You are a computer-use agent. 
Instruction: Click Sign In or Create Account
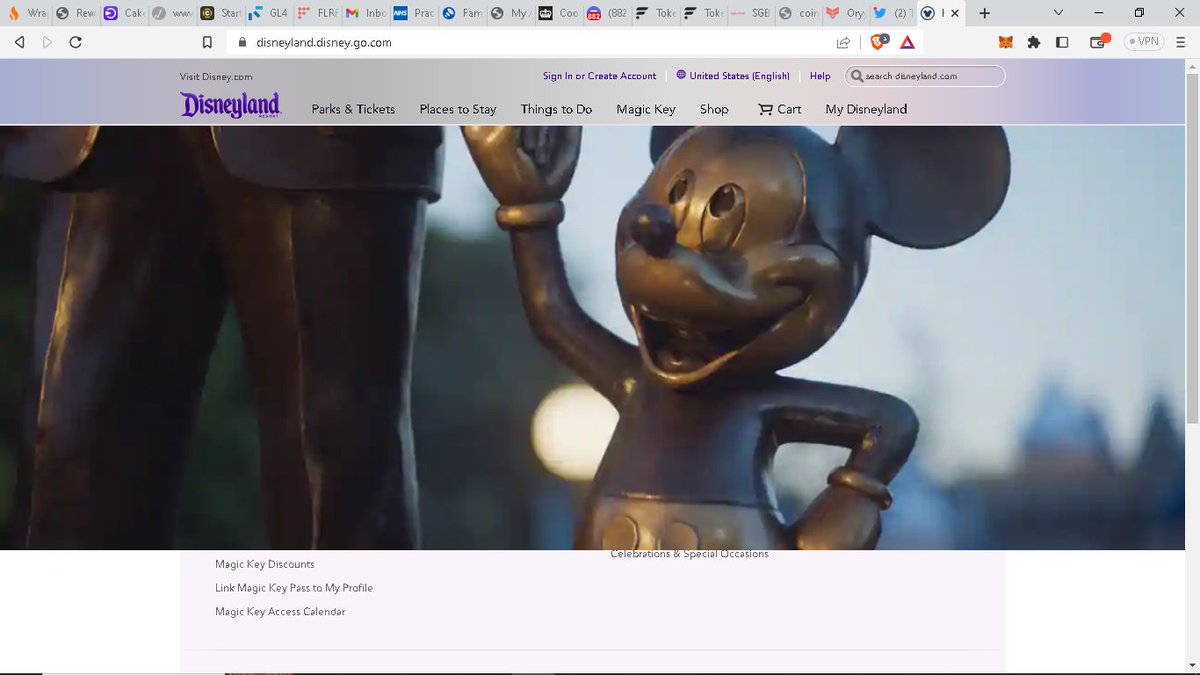click(x=600, y=76)
